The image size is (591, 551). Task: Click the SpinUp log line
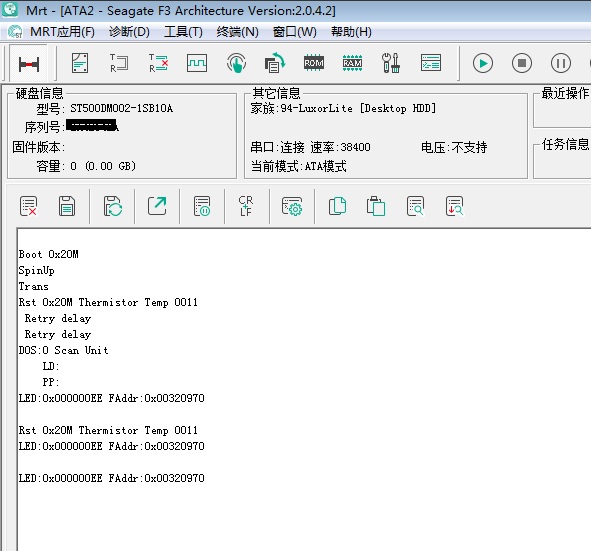[37, 271]
